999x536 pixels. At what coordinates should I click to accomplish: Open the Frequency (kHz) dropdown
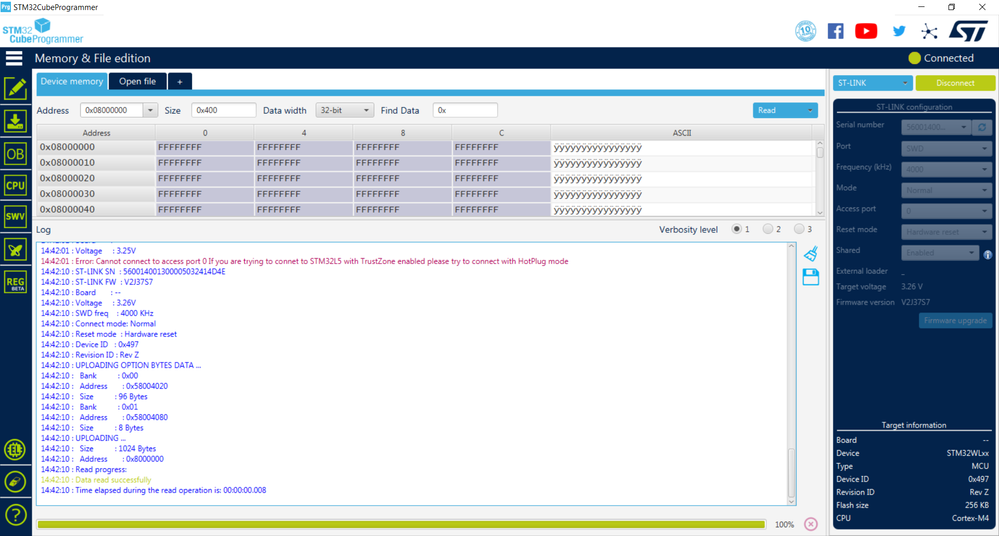coord(945,169)
